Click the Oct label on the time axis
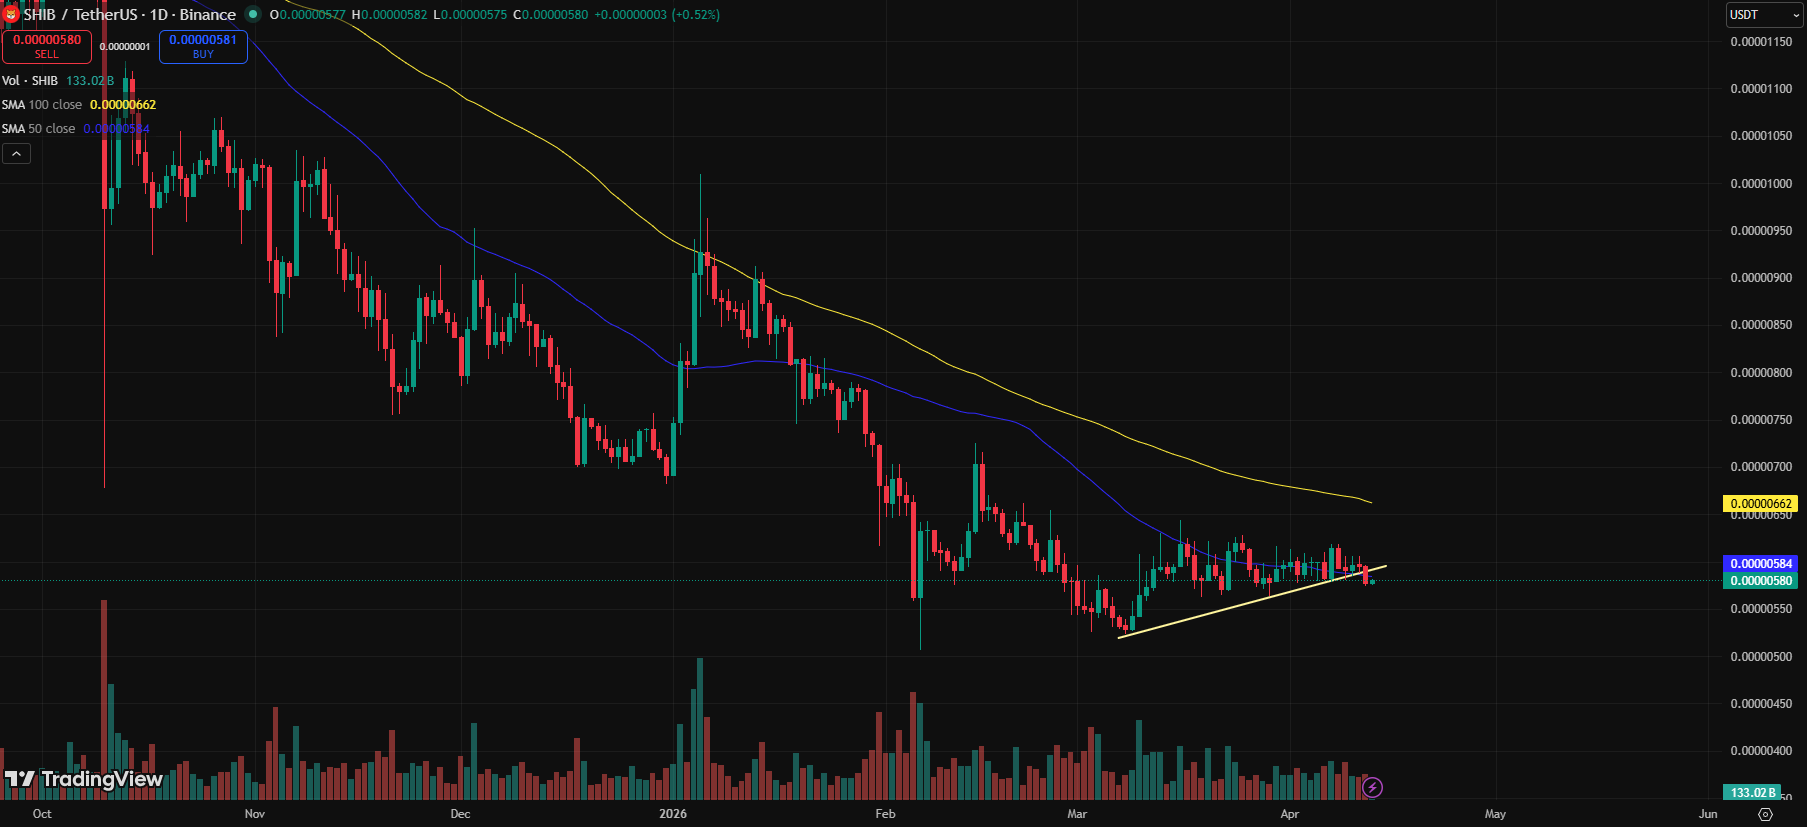 (x=42, y=814)
